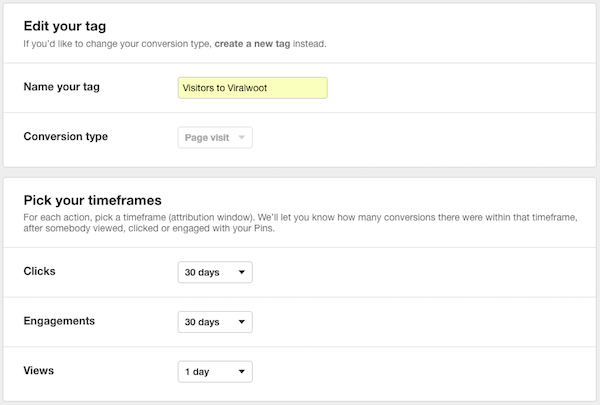Open the Views 1 day dropdown

point(215,372)
